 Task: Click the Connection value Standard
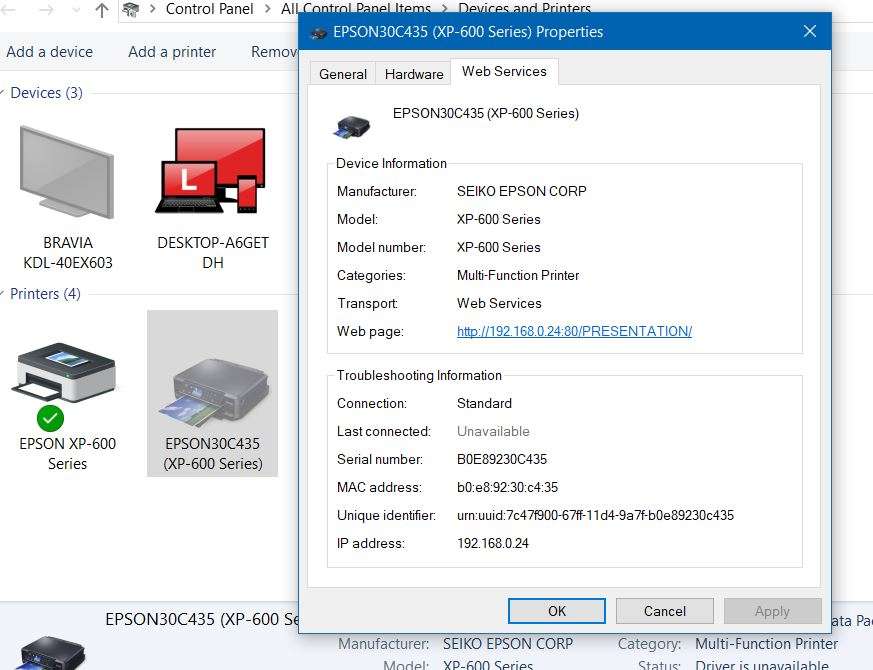(484, 403)
